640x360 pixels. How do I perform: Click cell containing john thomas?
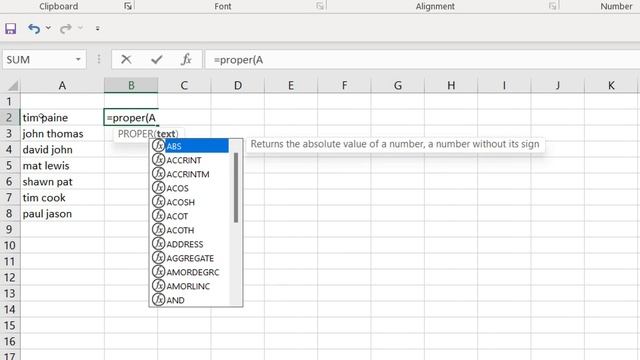point(62,133)
